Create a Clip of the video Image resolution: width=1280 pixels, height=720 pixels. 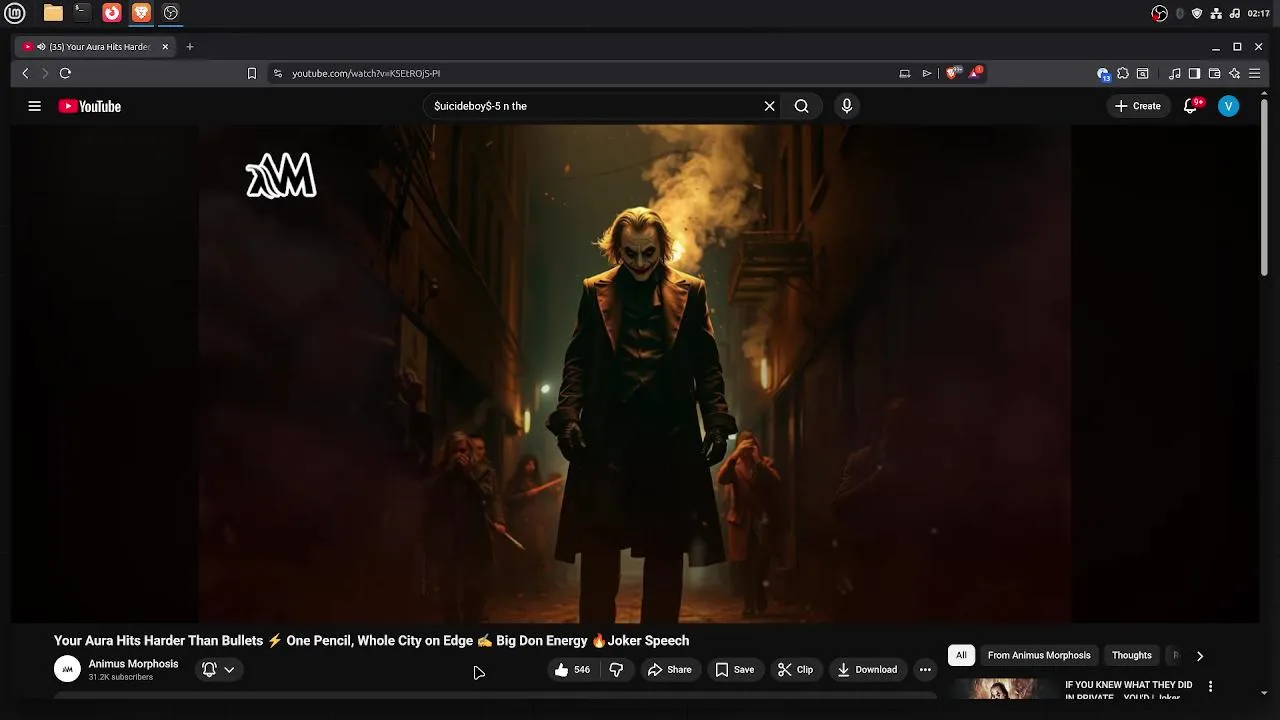[795, 670]
